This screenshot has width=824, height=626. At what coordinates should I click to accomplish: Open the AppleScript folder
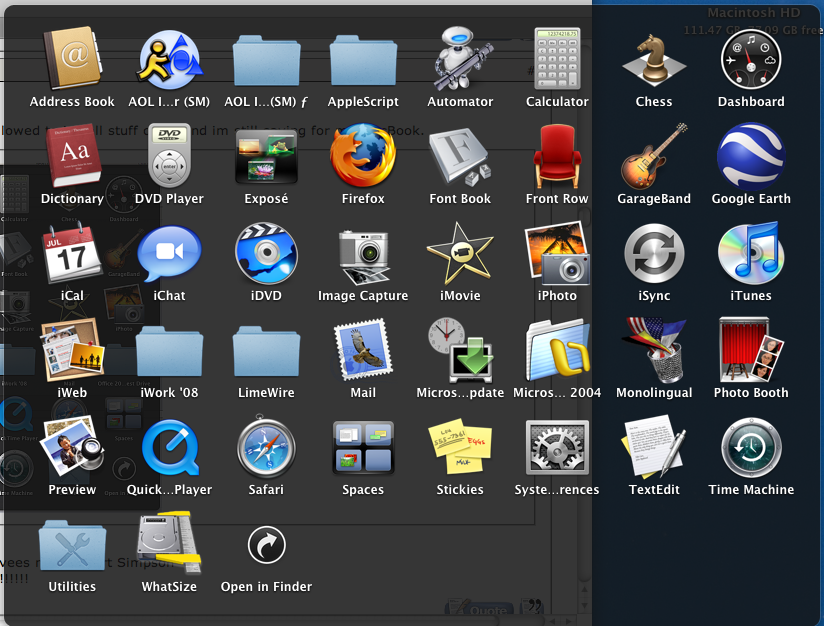tap(363, 60)
